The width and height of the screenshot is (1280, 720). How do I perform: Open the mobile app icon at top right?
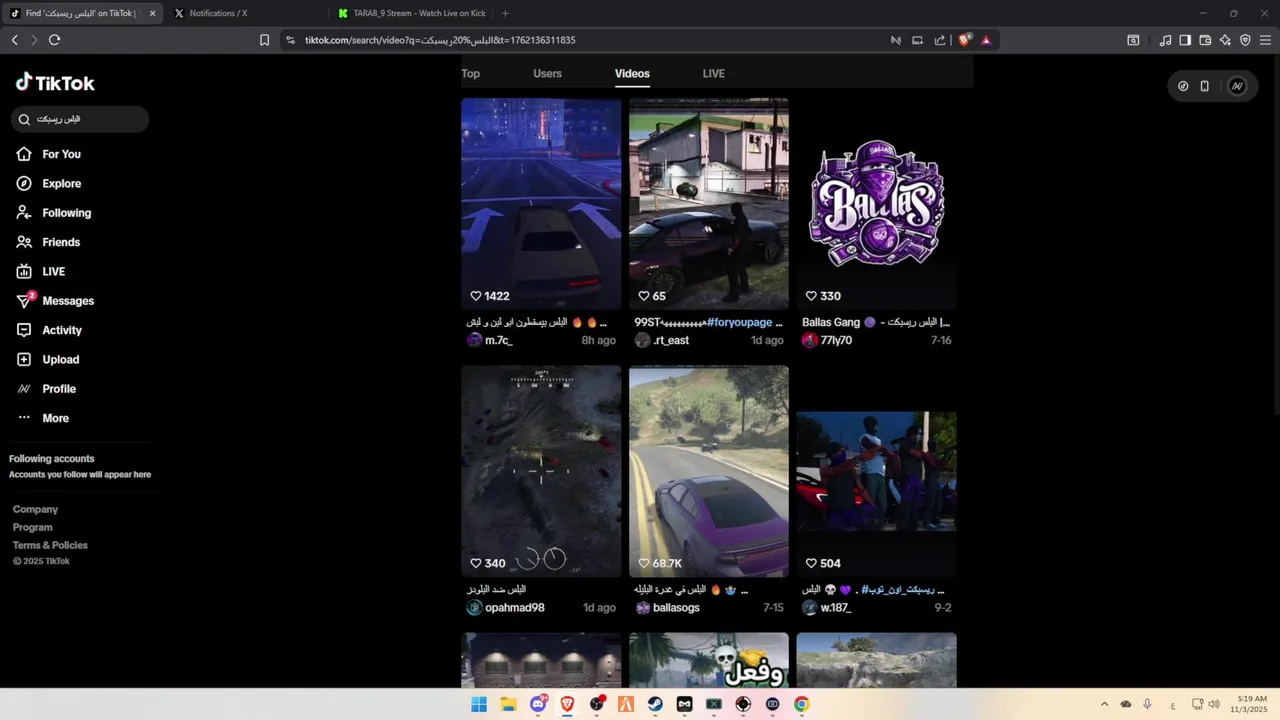click(1205, 86)
